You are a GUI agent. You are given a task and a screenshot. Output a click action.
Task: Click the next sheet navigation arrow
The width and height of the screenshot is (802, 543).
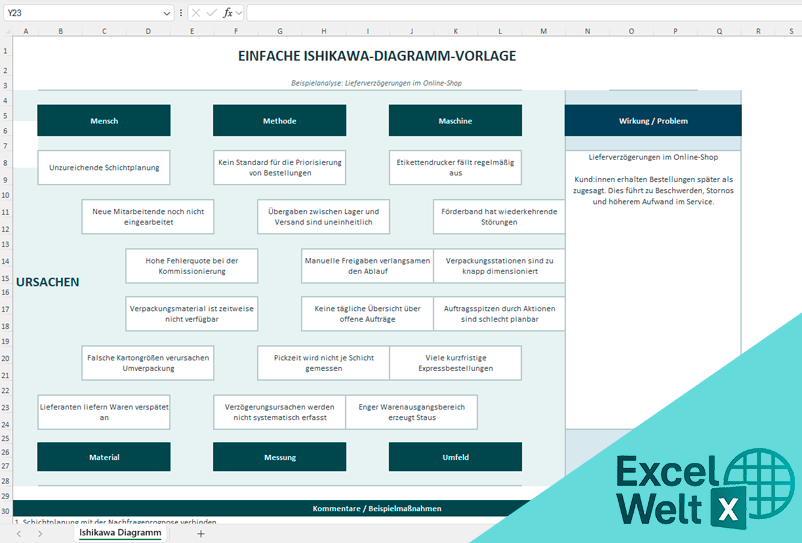(x=40, y=534)
